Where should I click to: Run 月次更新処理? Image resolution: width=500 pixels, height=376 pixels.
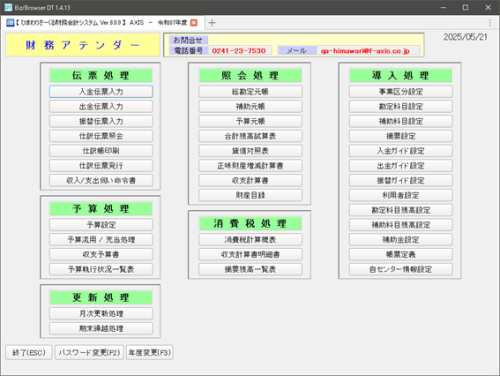[101, 314]
